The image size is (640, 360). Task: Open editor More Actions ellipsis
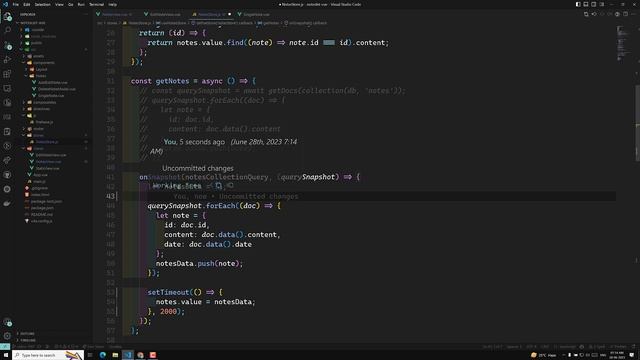(x=633, y=14)
